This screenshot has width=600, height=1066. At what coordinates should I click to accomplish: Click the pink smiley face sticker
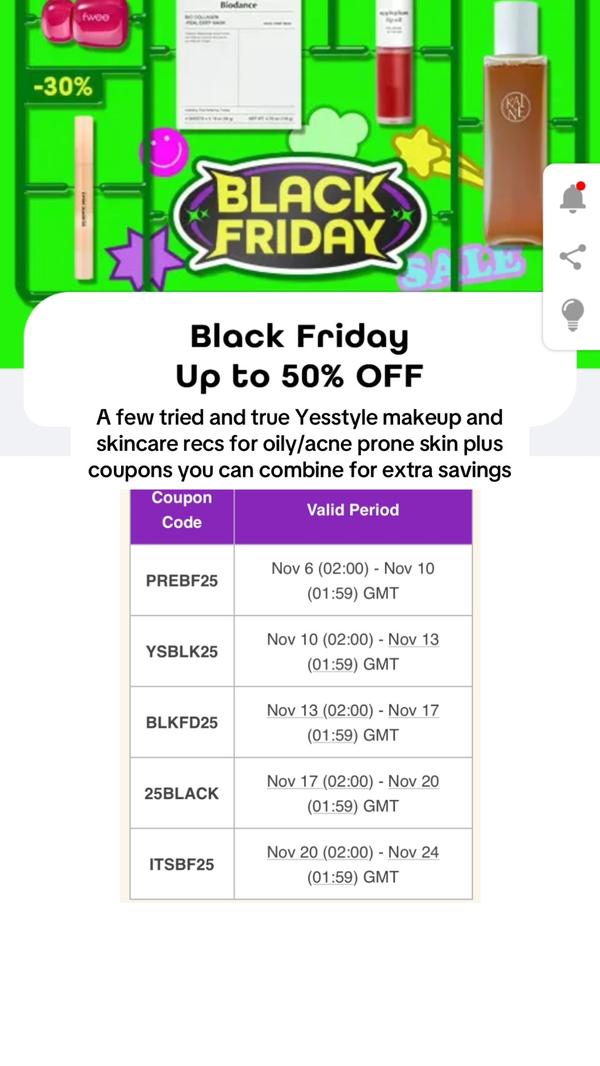coord(164,154)
